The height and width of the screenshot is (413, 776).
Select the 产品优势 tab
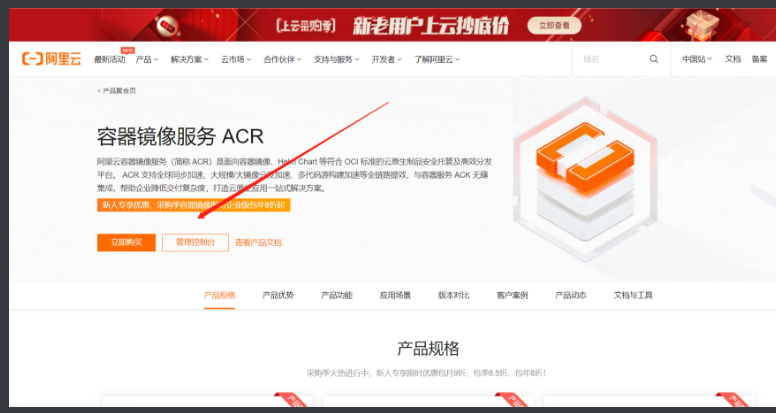(278, 295)
